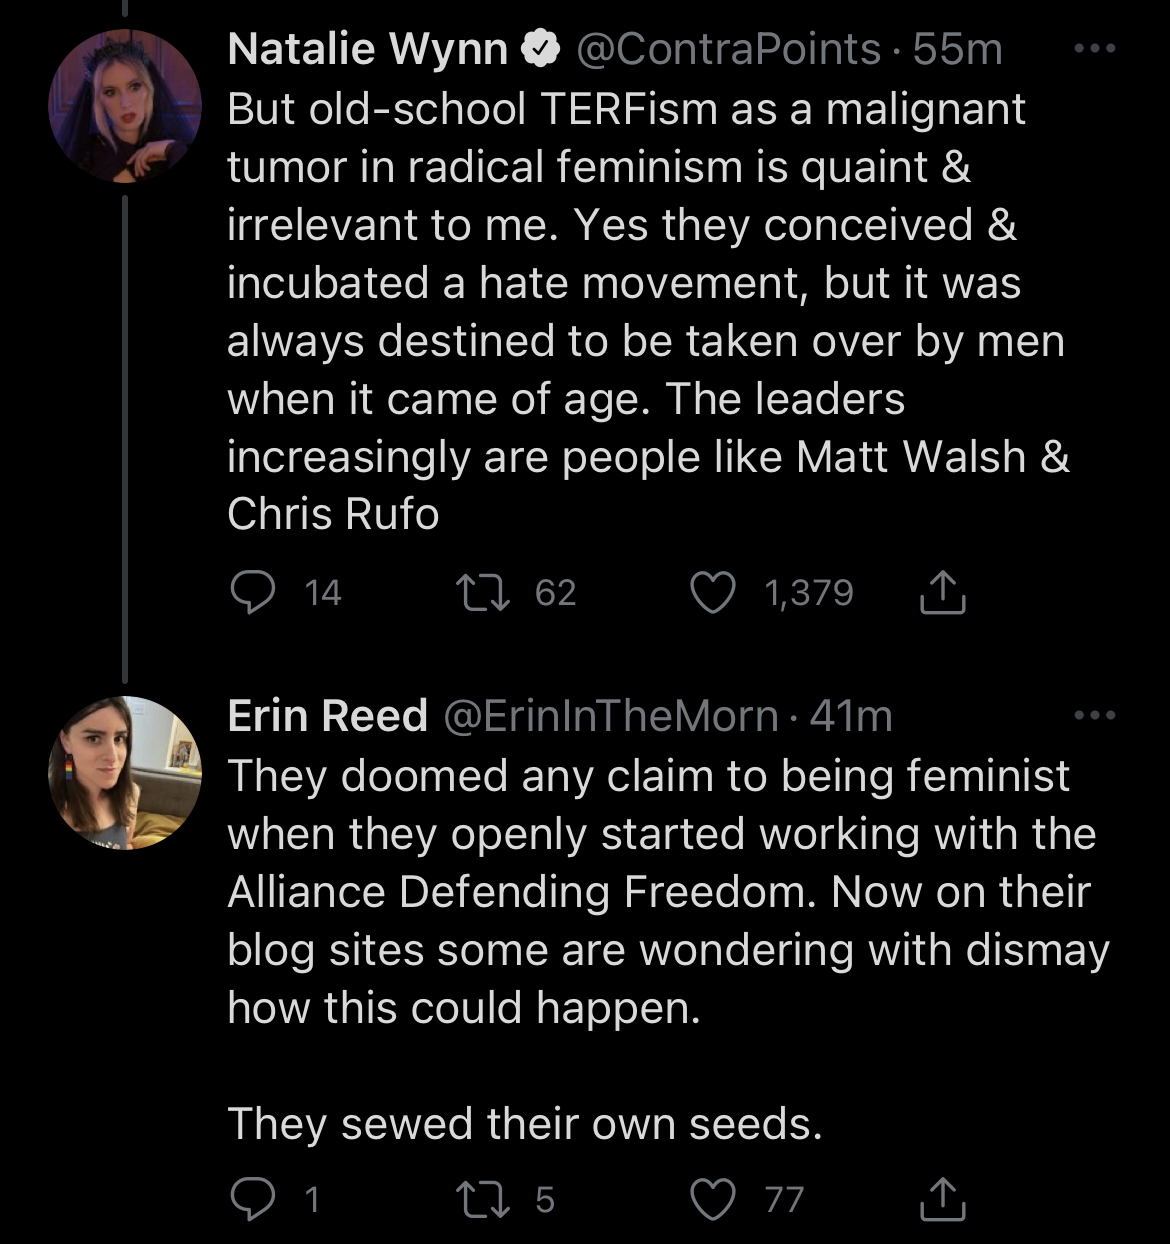Open more options on Natalie Wynn's tweet
Viewport: 1170px width, 1244px height.
[x=1095, y=48]
